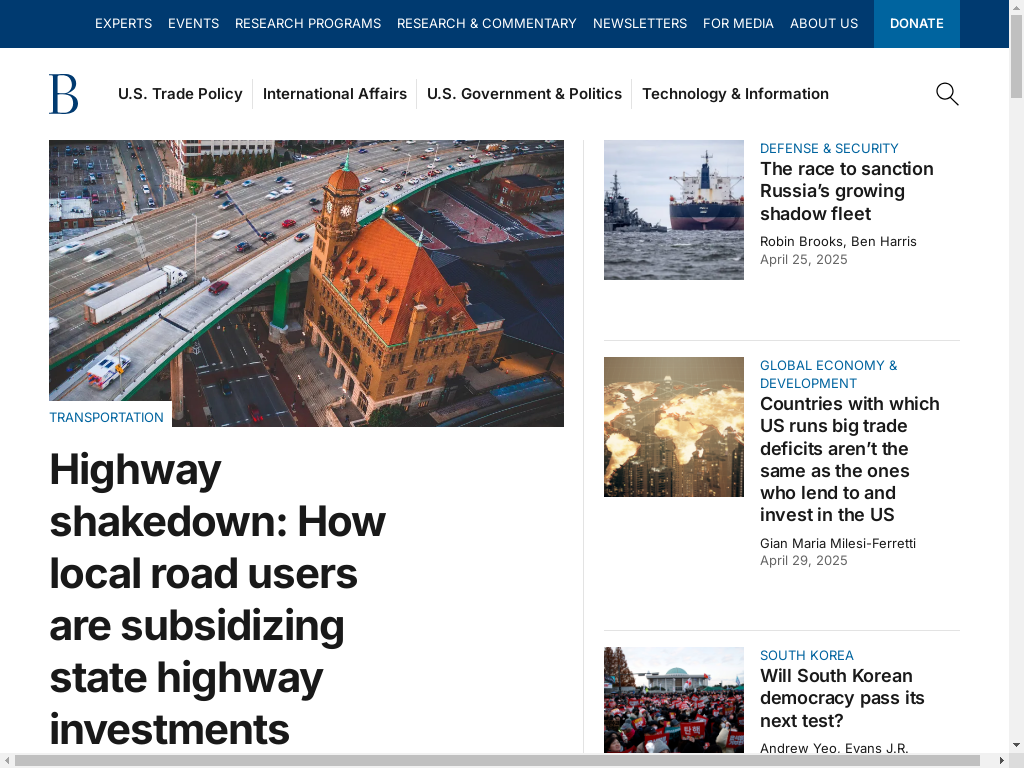The height and width of the screenshot is (768, 1024).
Task: Click the South Korea category label
Action: click(x=807, y=655)
